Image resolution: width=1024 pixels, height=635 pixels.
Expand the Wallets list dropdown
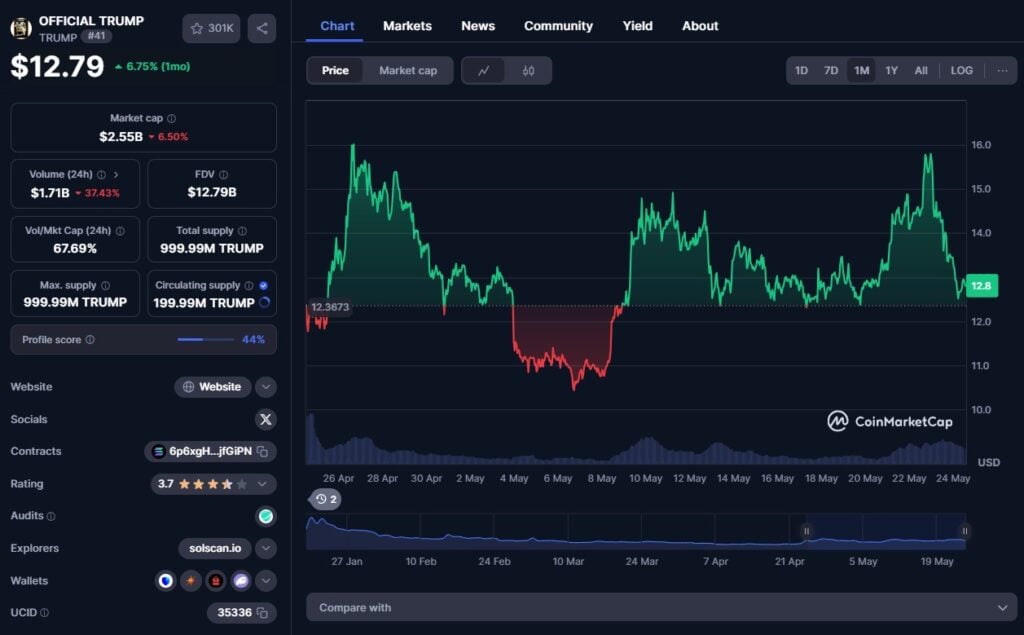point(265,581)
